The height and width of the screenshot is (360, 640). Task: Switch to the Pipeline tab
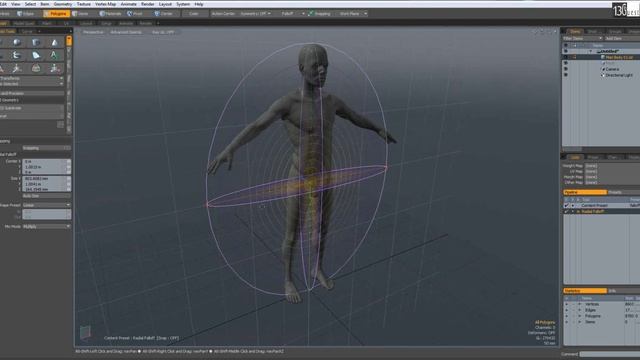coord(585,192)
